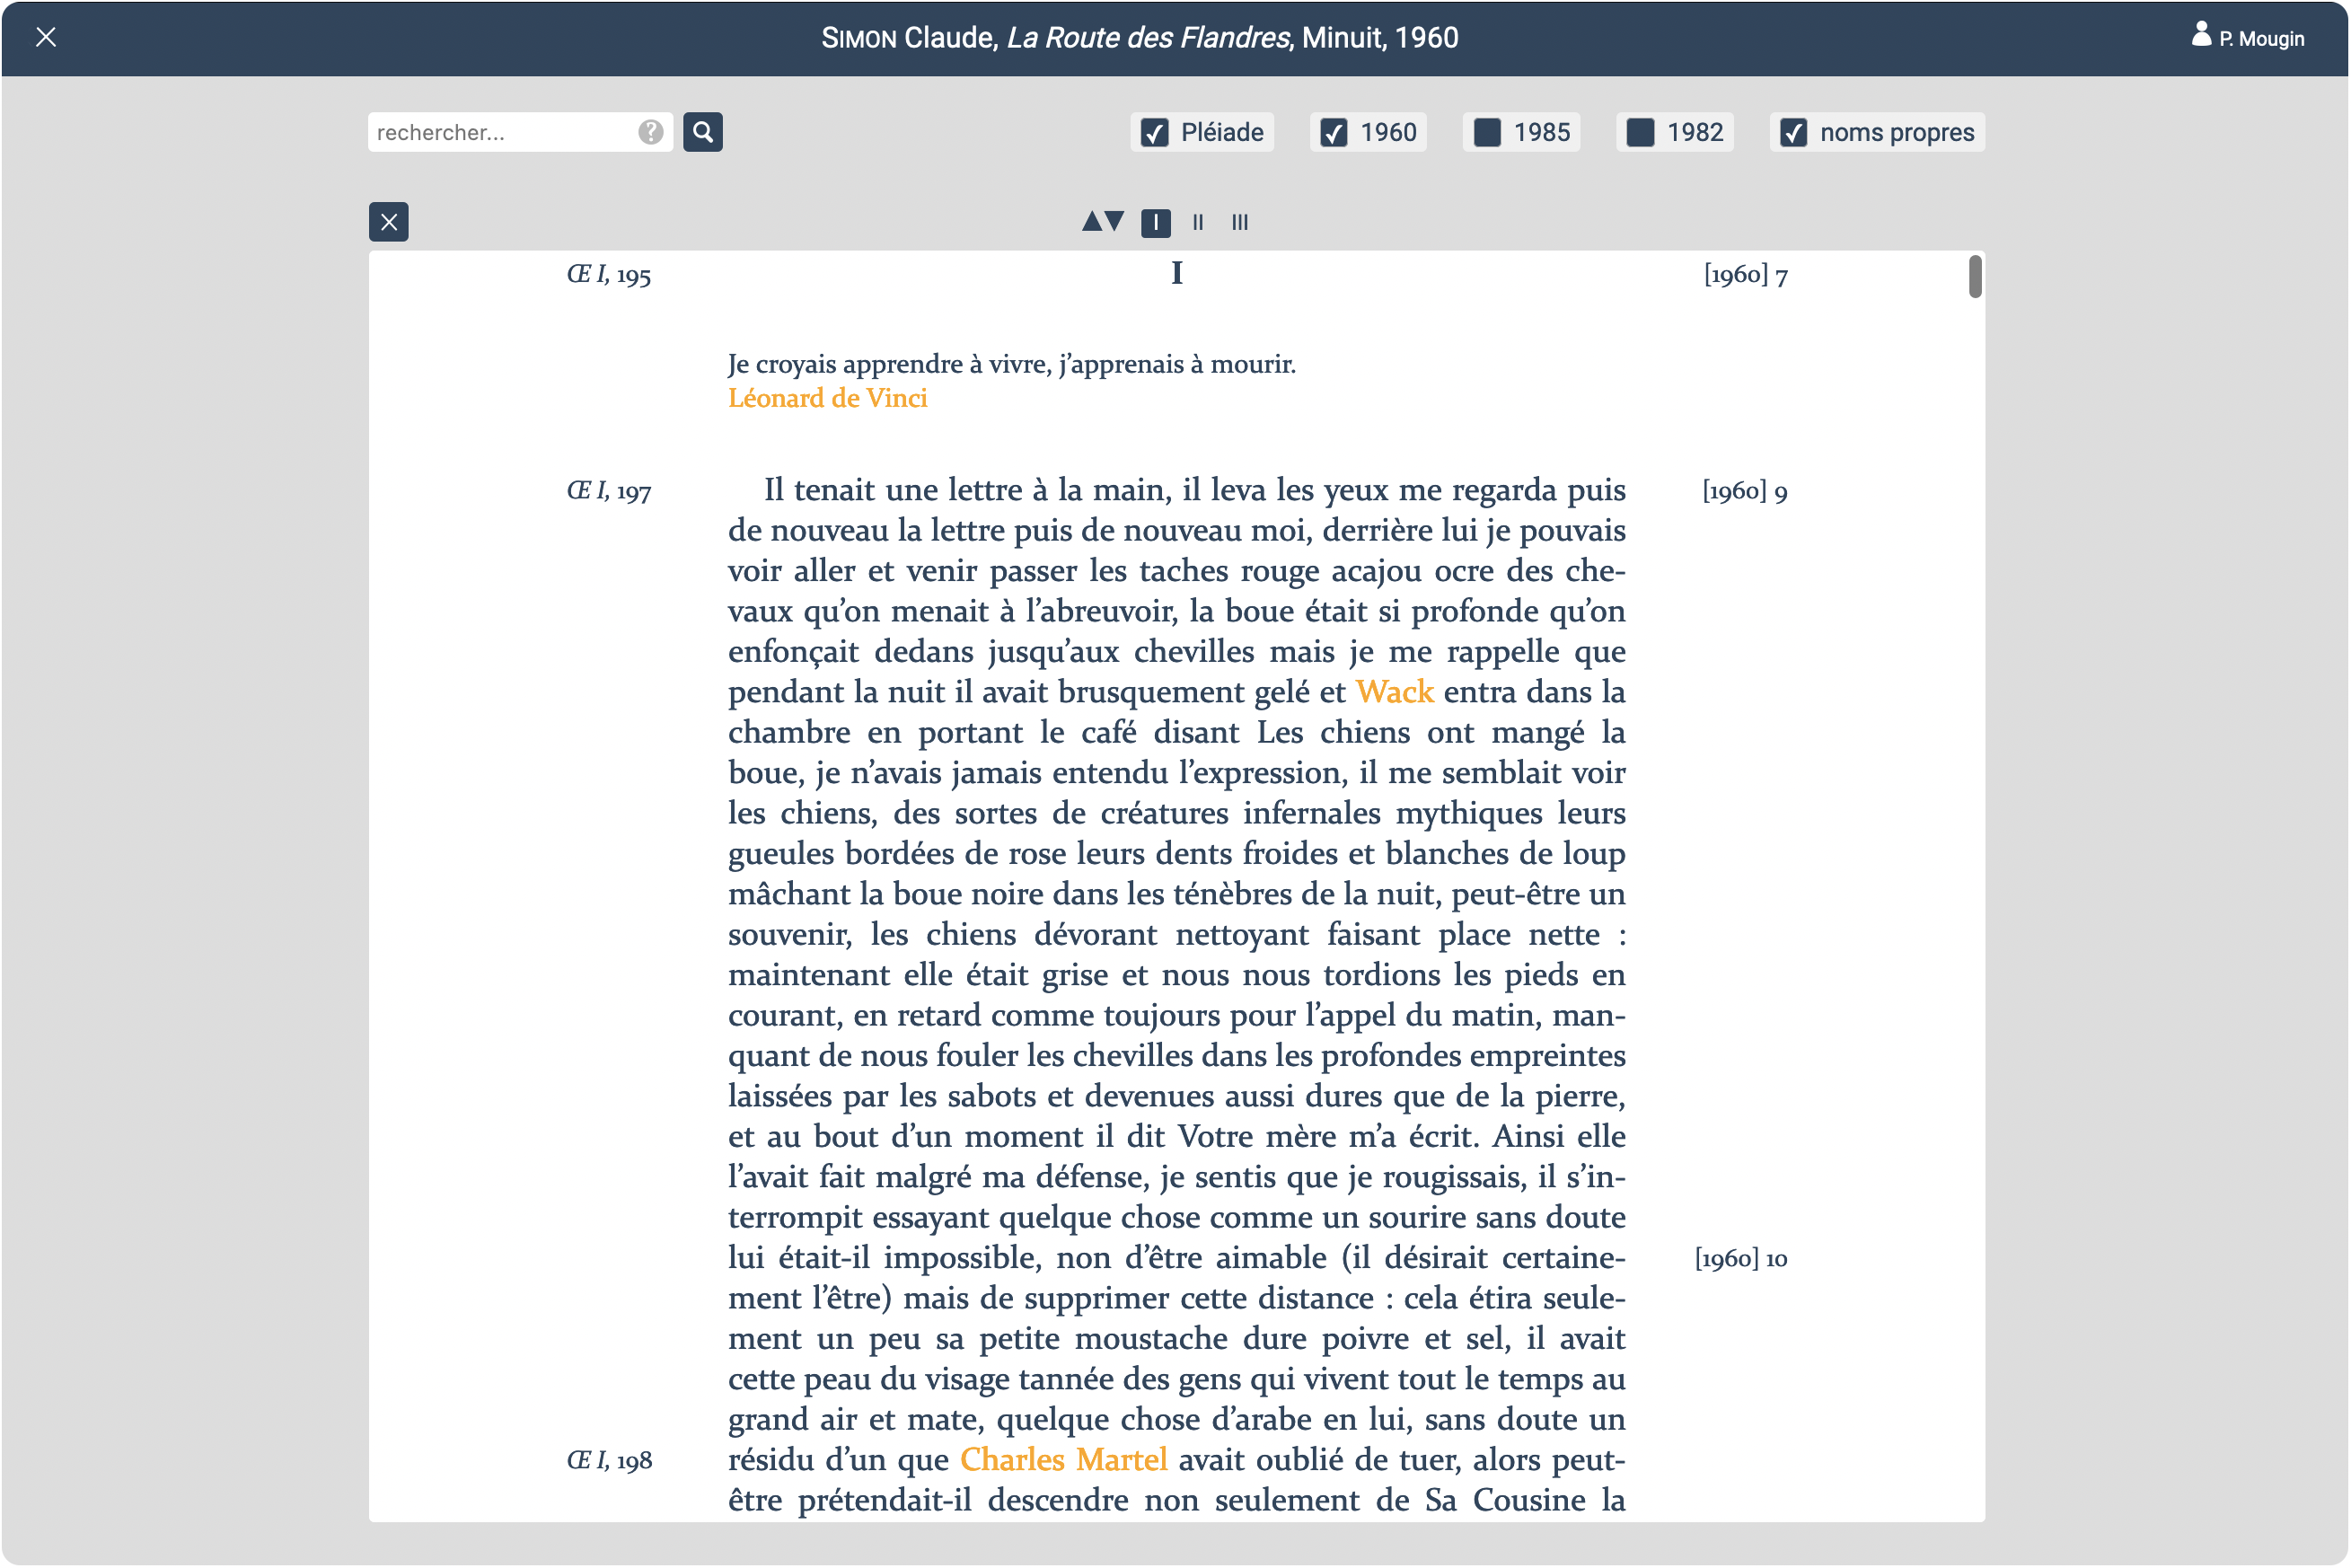Close the text panel with square X
Image resolution: width=2351 pixels, height=1568 pixels.
388,222
